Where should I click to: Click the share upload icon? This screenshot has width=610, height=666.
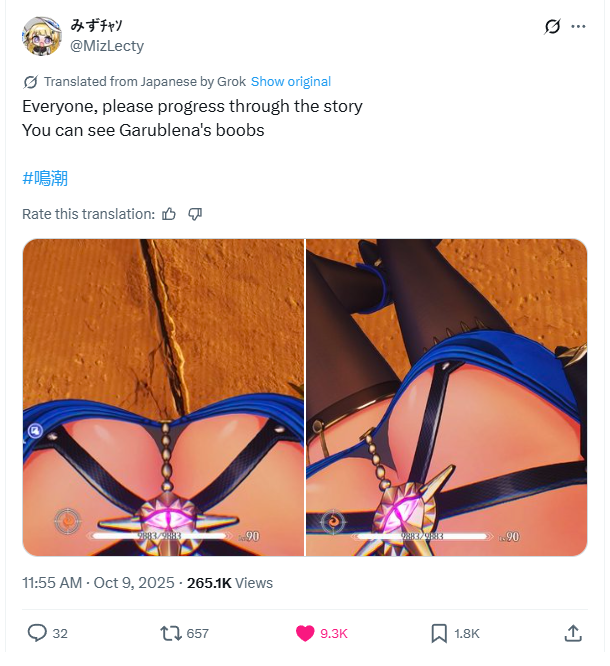coord(573,633)
